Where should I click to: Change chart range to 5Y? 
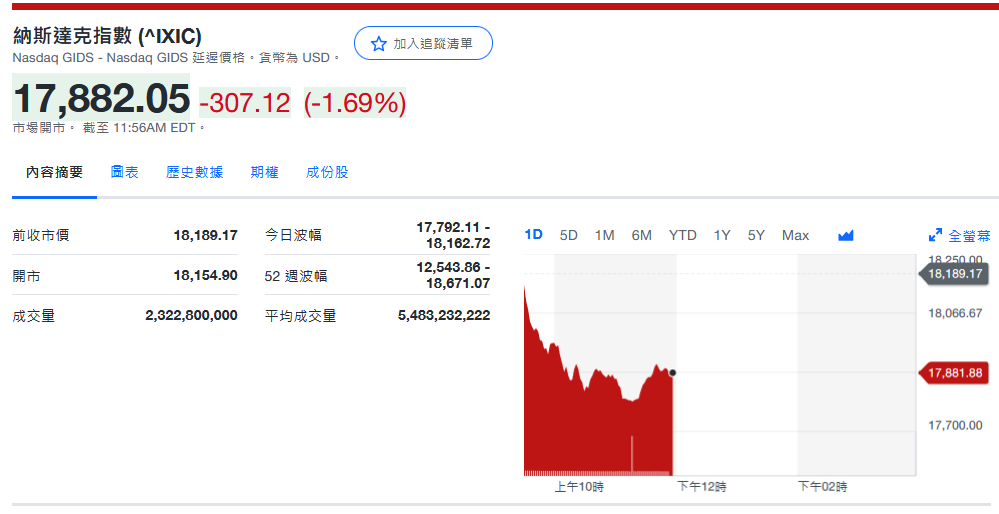click(x=756, y=235)
